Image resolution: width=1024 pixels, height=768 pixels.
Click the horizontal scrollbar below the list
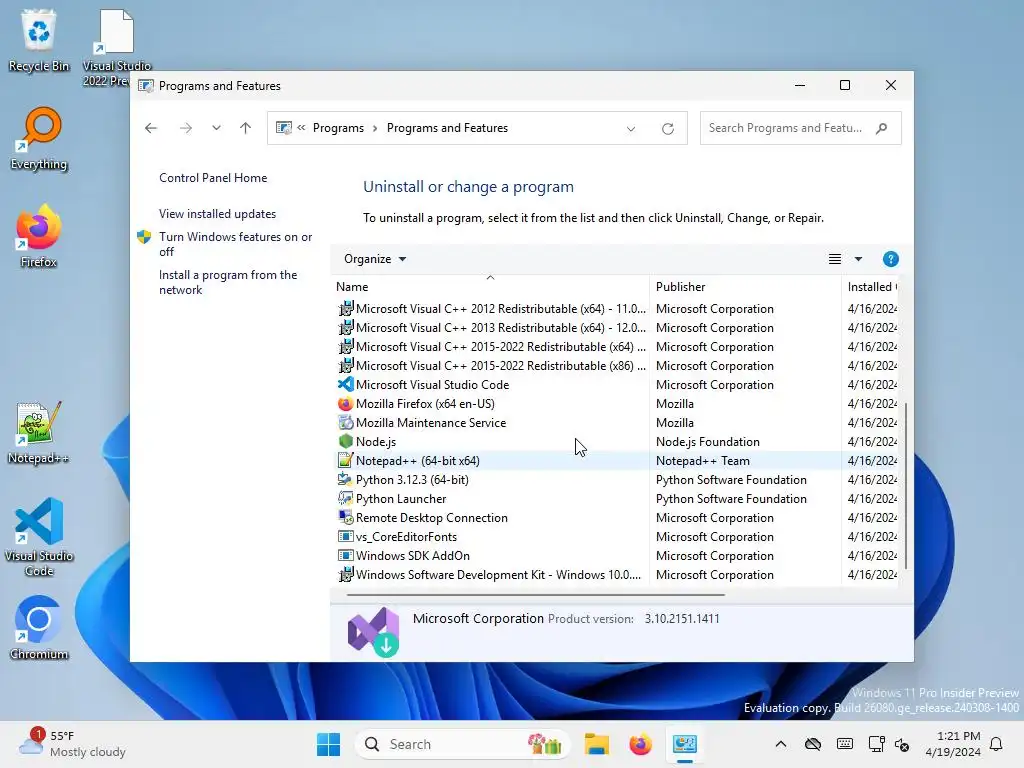point(536,595)
